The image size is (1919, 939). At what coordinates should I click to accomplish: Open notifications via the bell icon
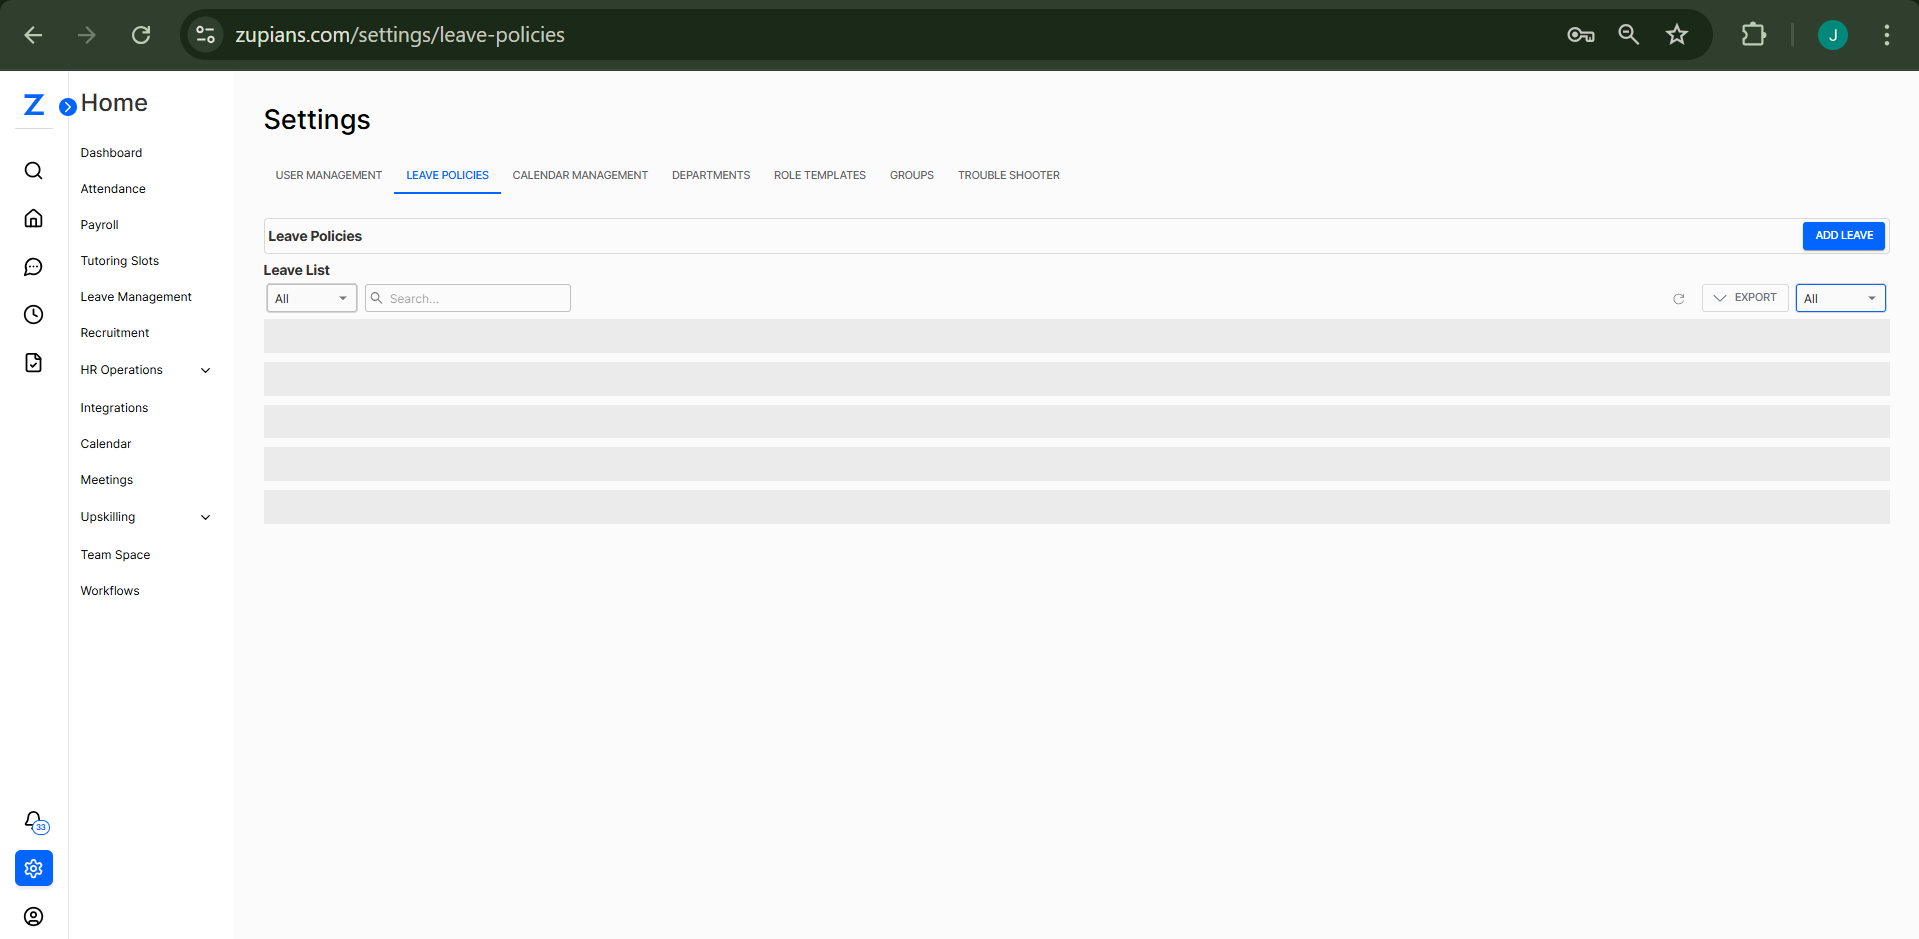(x=33, y=820)
